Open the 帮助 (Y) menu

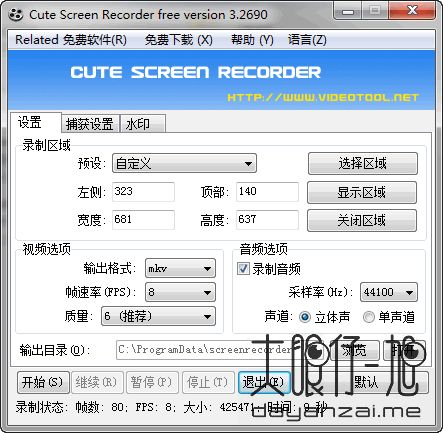tap(252, 40)
